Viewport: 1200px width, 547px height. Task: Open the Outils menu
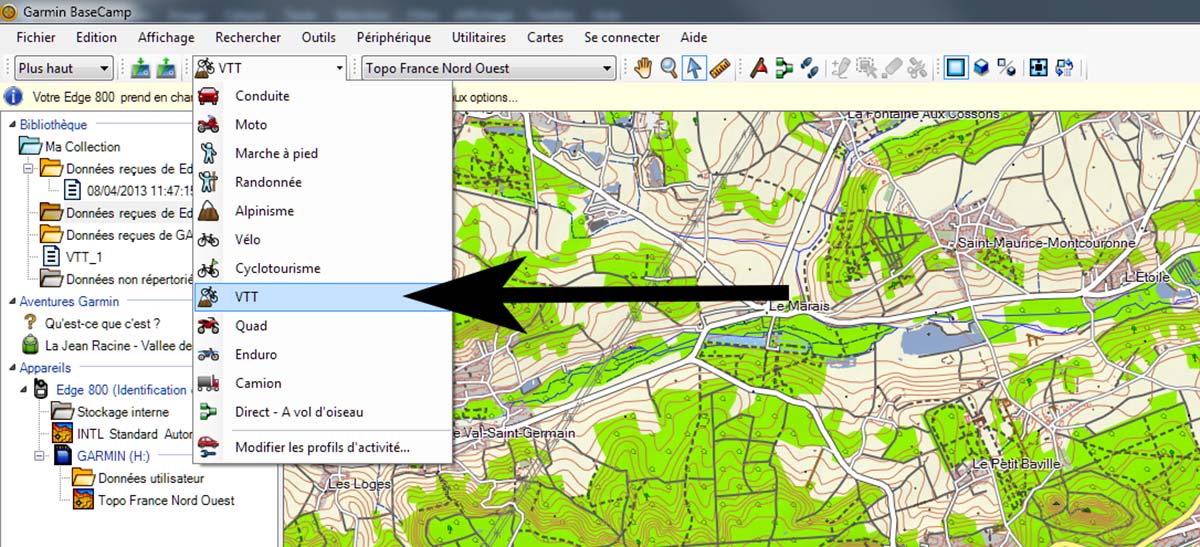[x=319, y=37]
